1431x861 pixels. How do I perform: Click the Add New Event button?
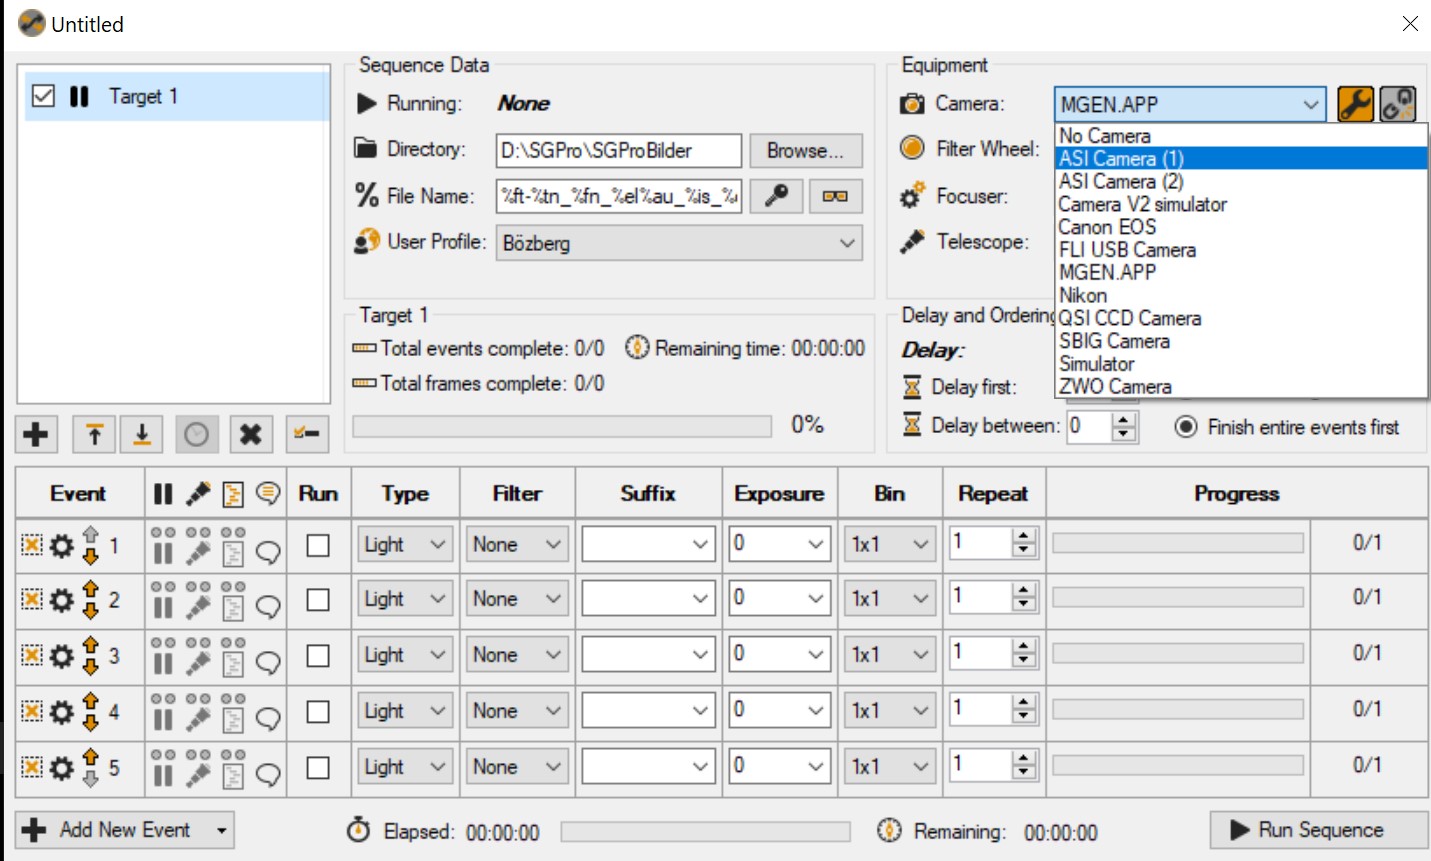pyautogui.click(x=124, y=830)
